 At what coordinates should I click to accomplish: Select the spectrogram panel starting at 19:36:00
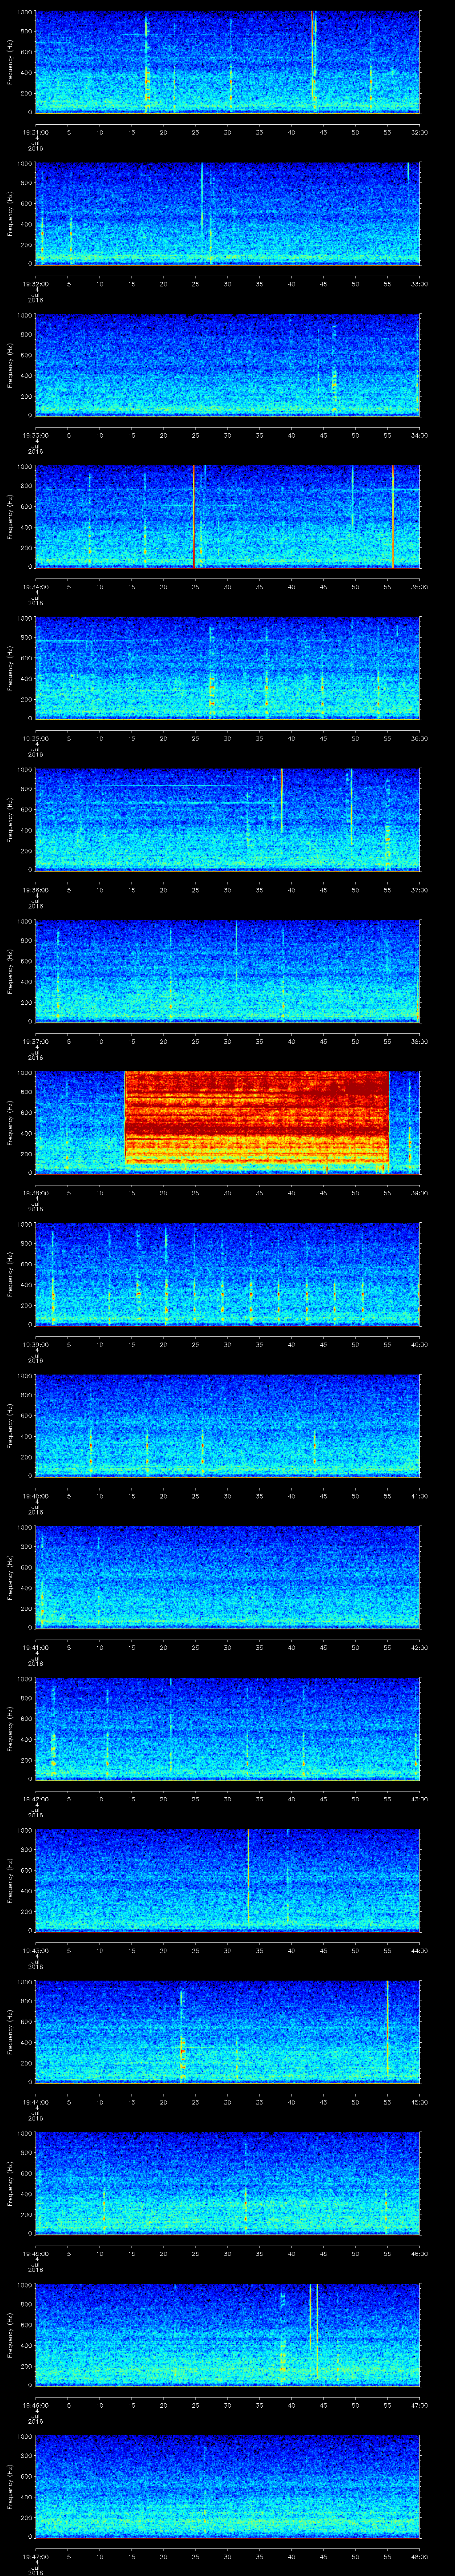coord(228,819)
